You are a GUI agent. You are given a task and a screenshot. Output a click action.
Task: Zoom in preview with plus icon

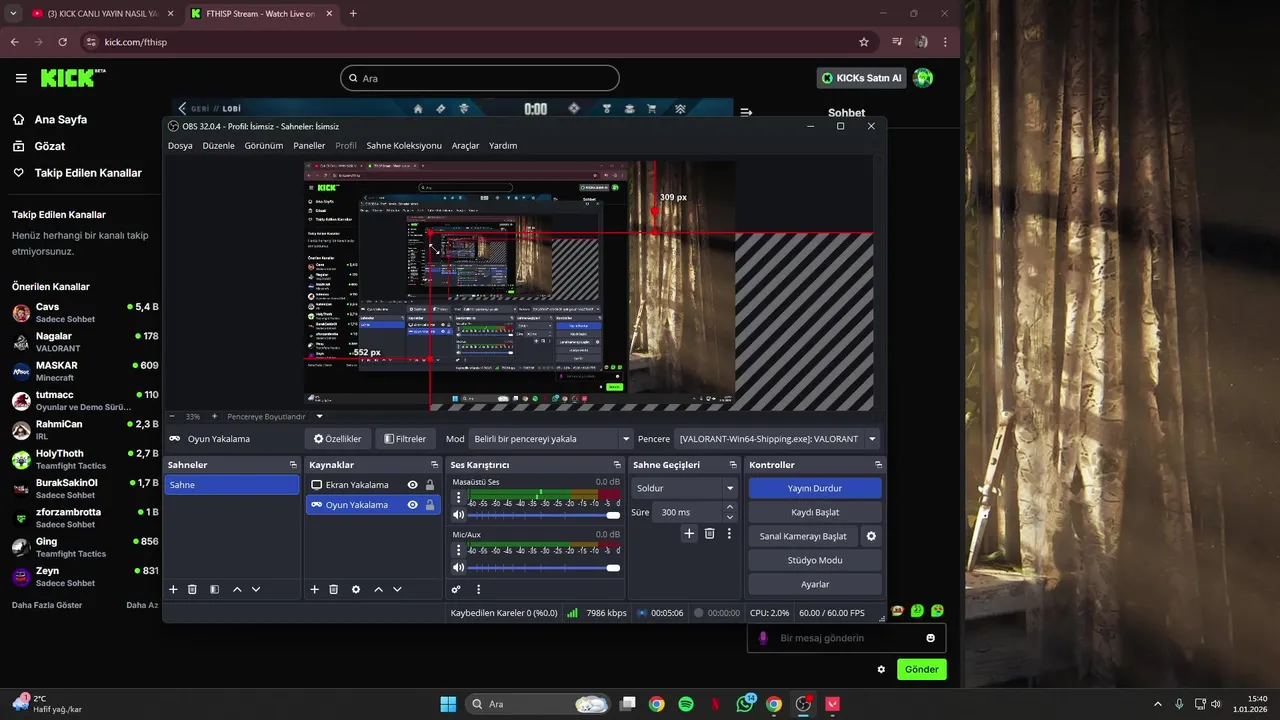click(214, 416)
